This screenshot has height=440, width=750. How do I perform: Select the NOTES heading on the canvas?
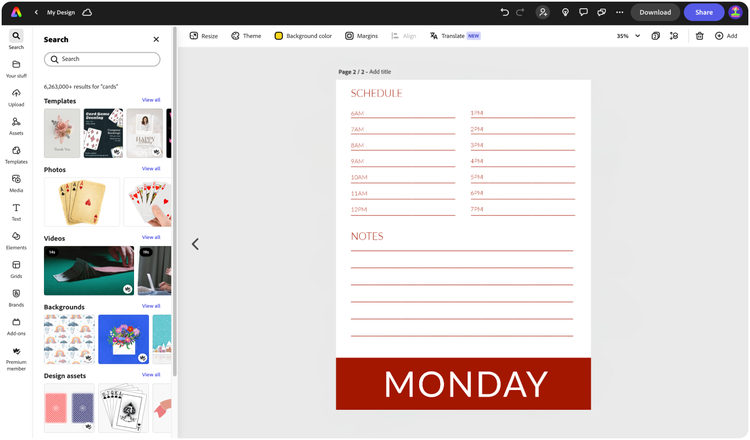point(367,236)
